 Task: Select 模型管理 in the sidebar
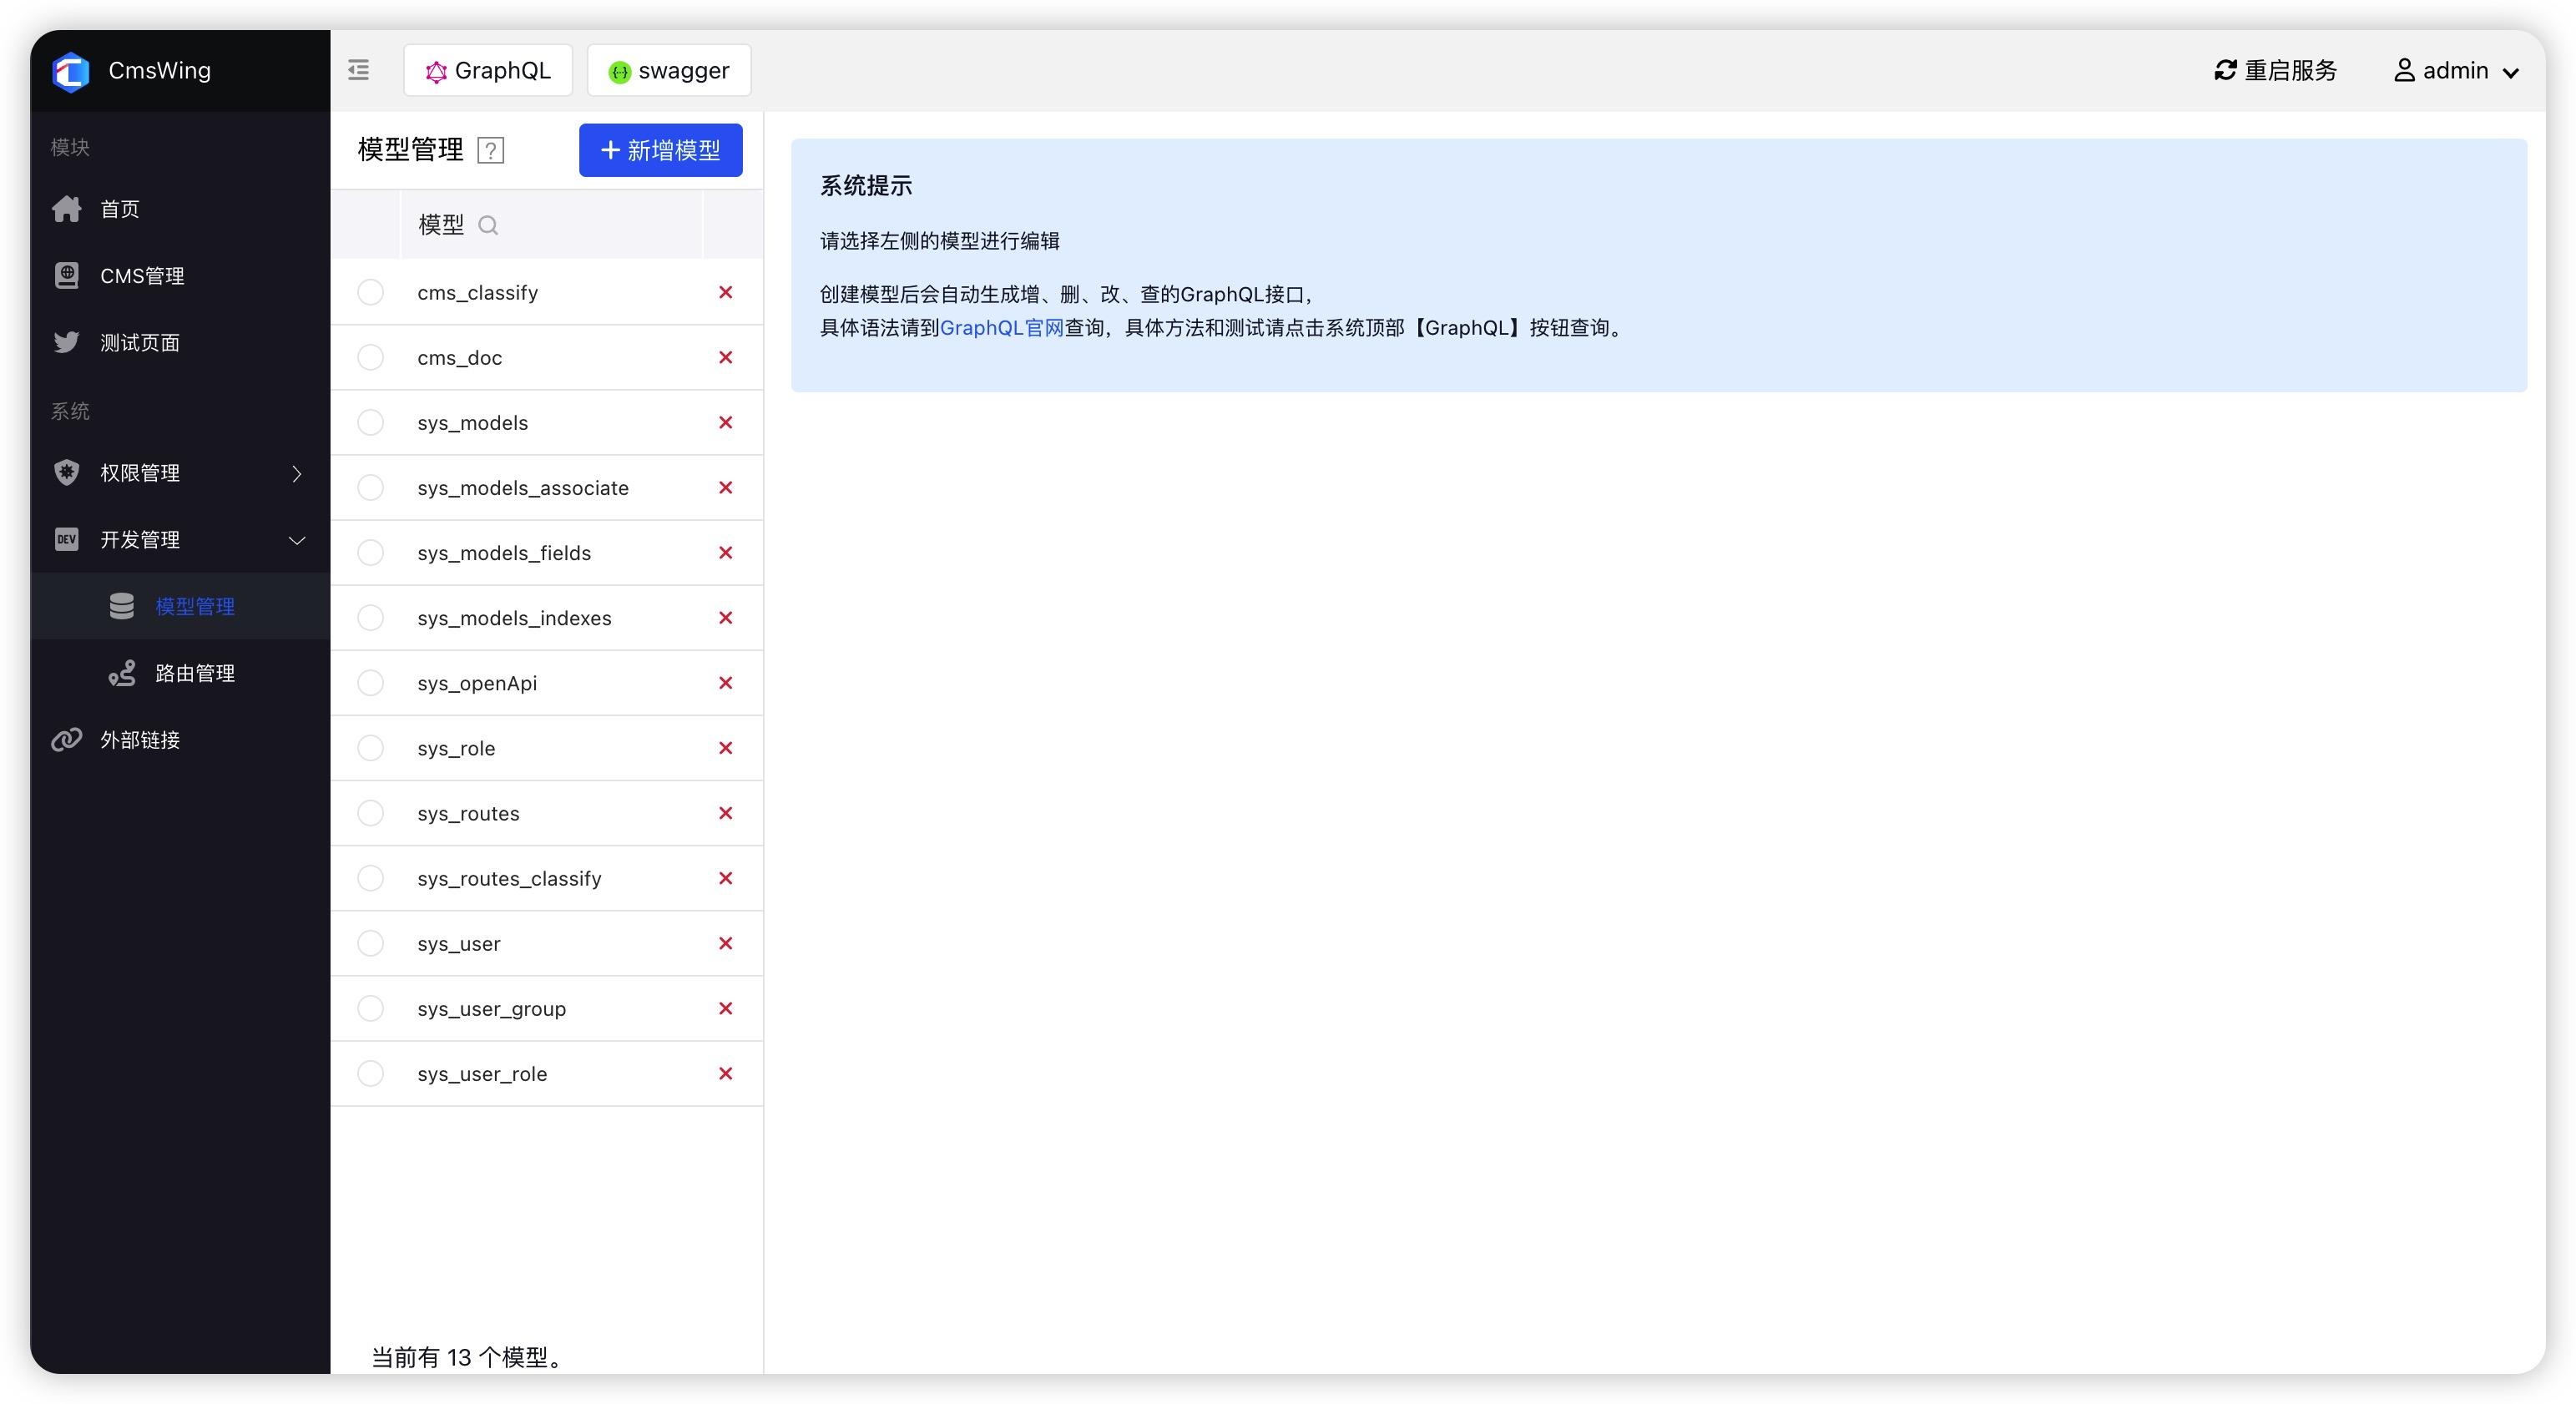[x=180, y=606]
